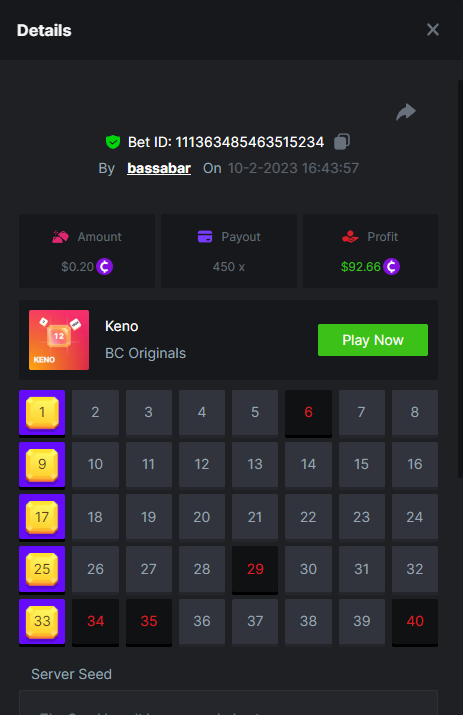Click red keno number 6
Screen dimensions: 463x715
(x=308, y=413)
